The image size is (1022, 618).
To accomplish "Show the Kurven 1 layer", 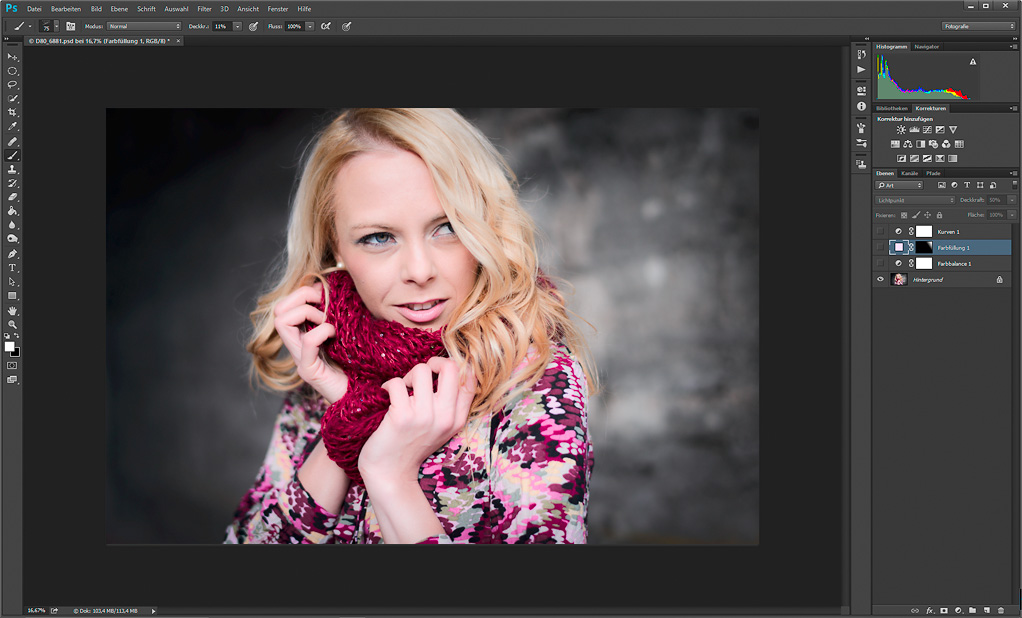I will pos(881,231).
